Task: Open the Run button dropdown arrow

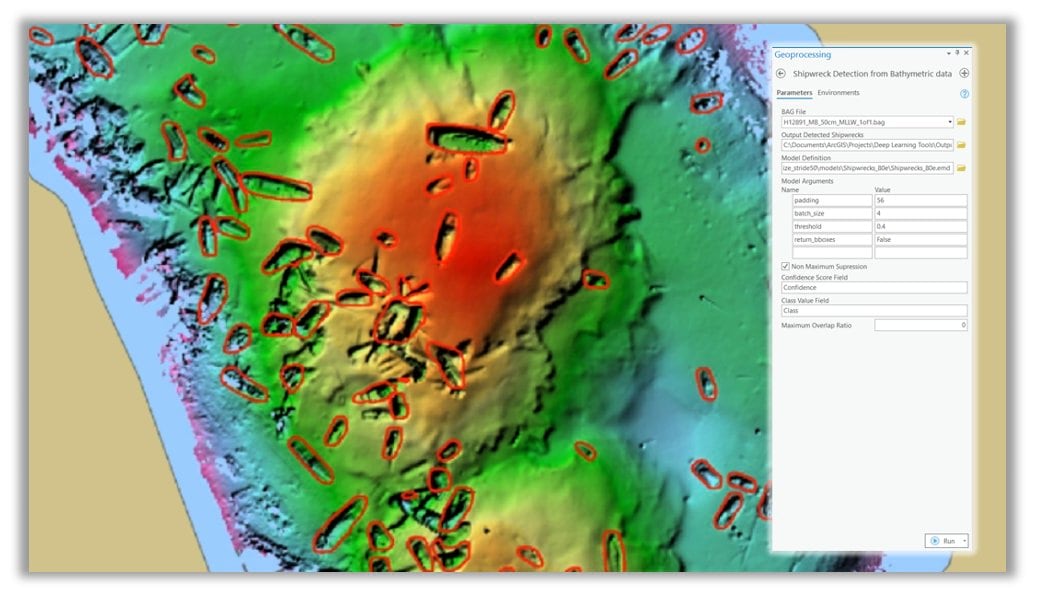Action: pyautogui.click(x=964, y=541)
